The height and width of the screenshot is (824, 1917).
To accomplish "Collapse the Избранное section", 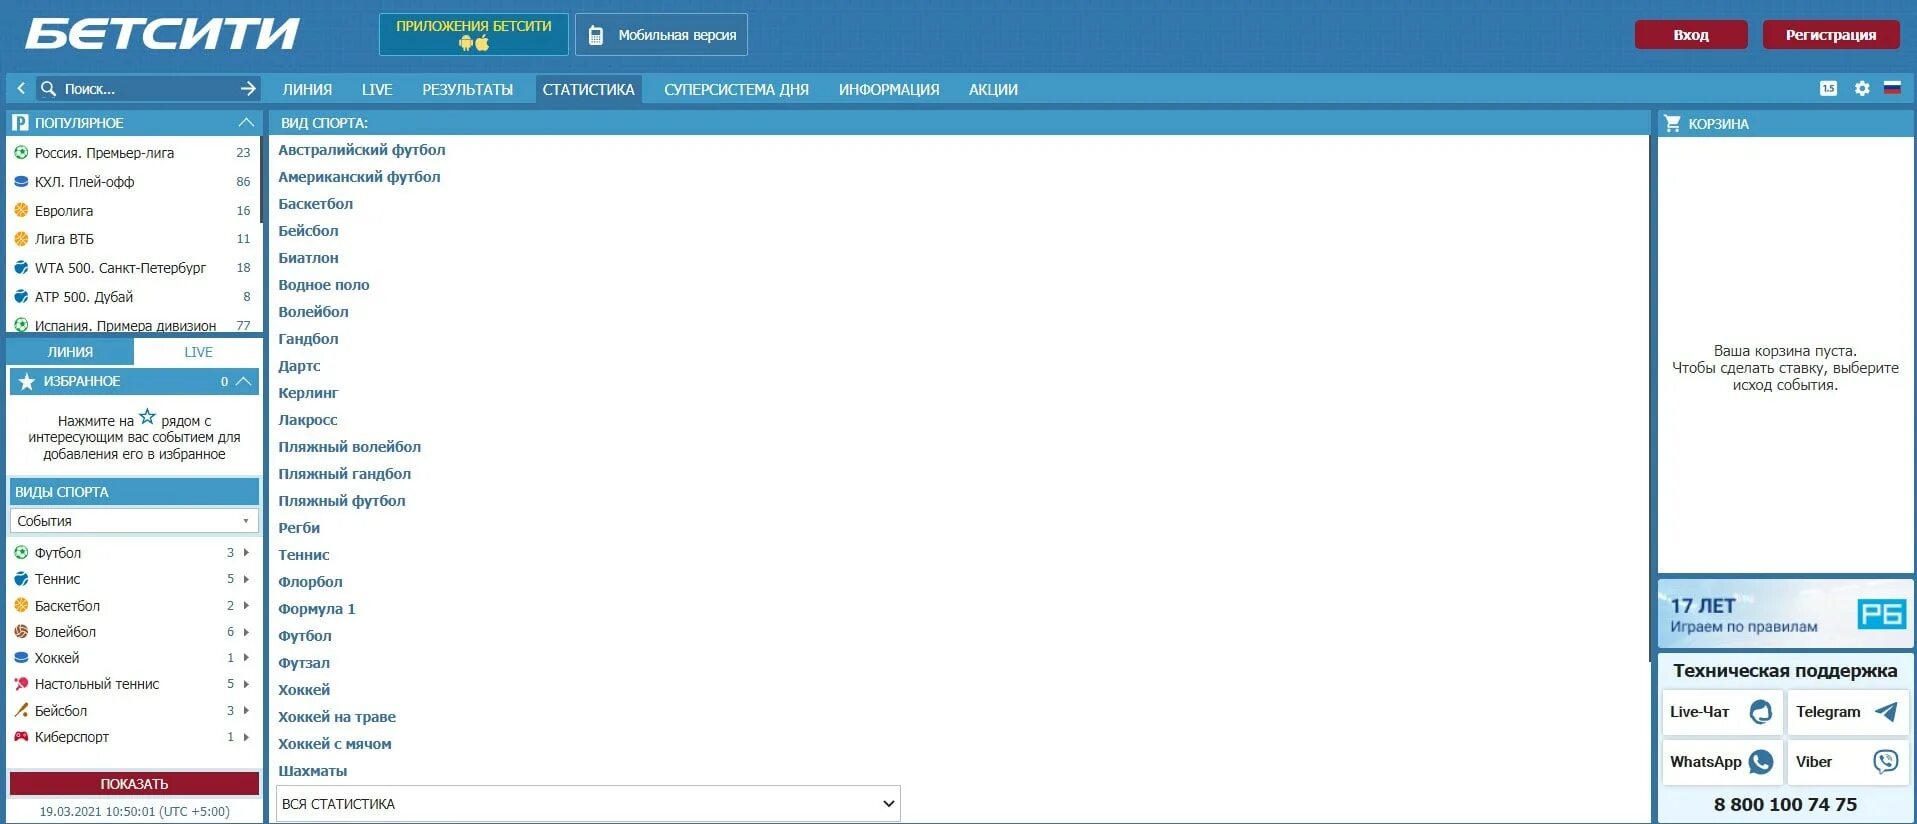I will pos(243,381).
